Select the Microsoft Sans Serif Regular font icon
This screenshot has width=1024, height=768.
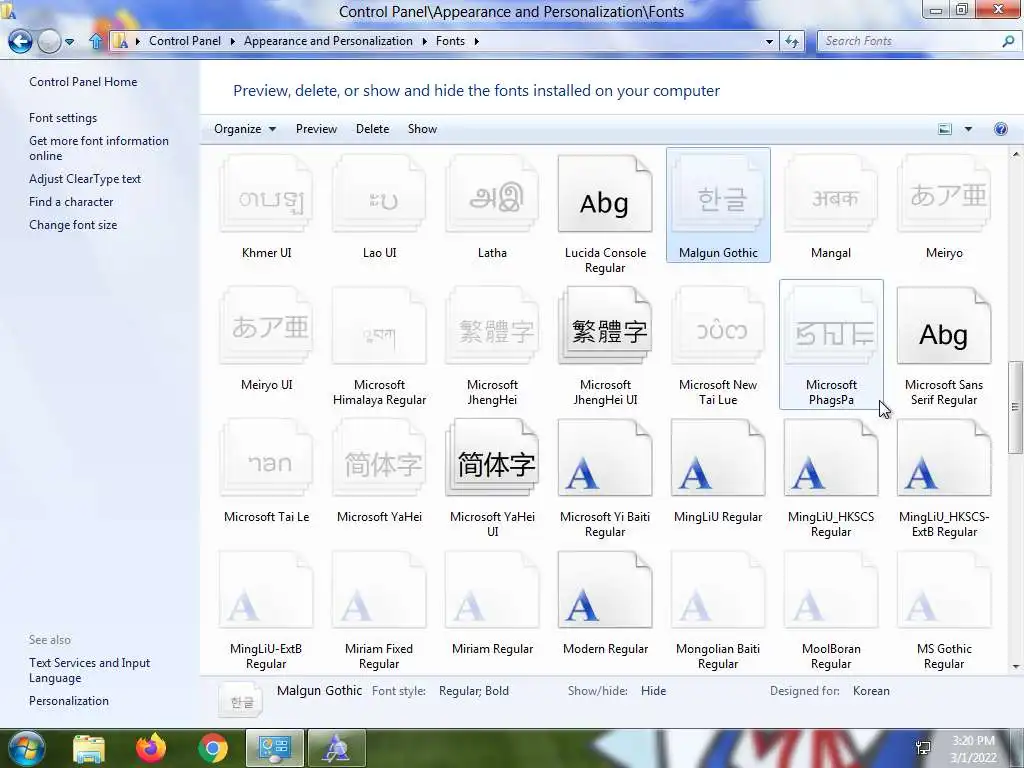coord(944,326)
